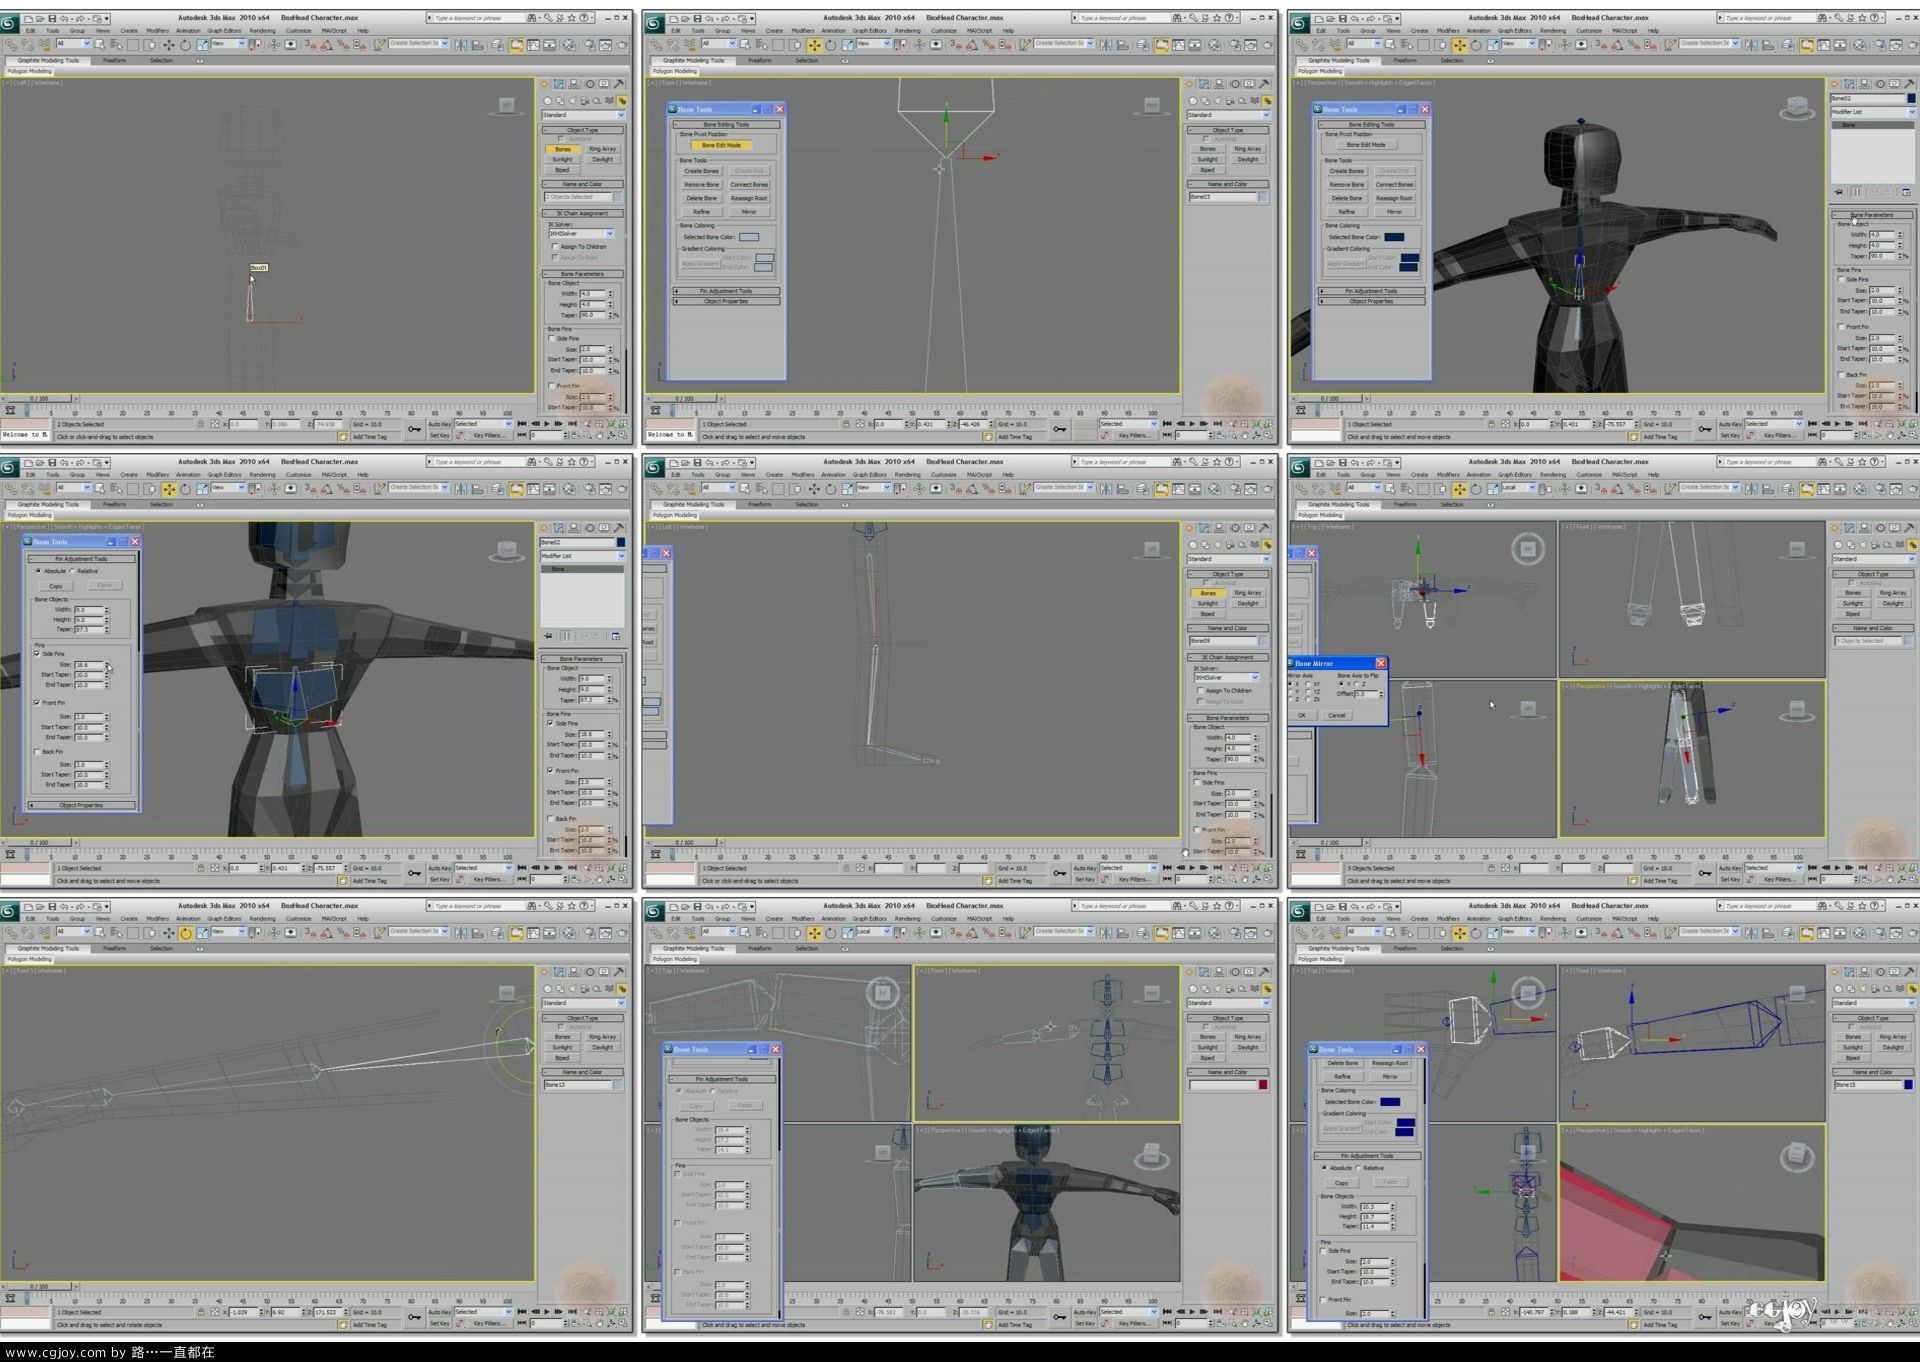Expand Object Properties rollout in middle-left Bone Tools
The height and width of the screenshot is (1362, 1920).
[x=82, y=805]
